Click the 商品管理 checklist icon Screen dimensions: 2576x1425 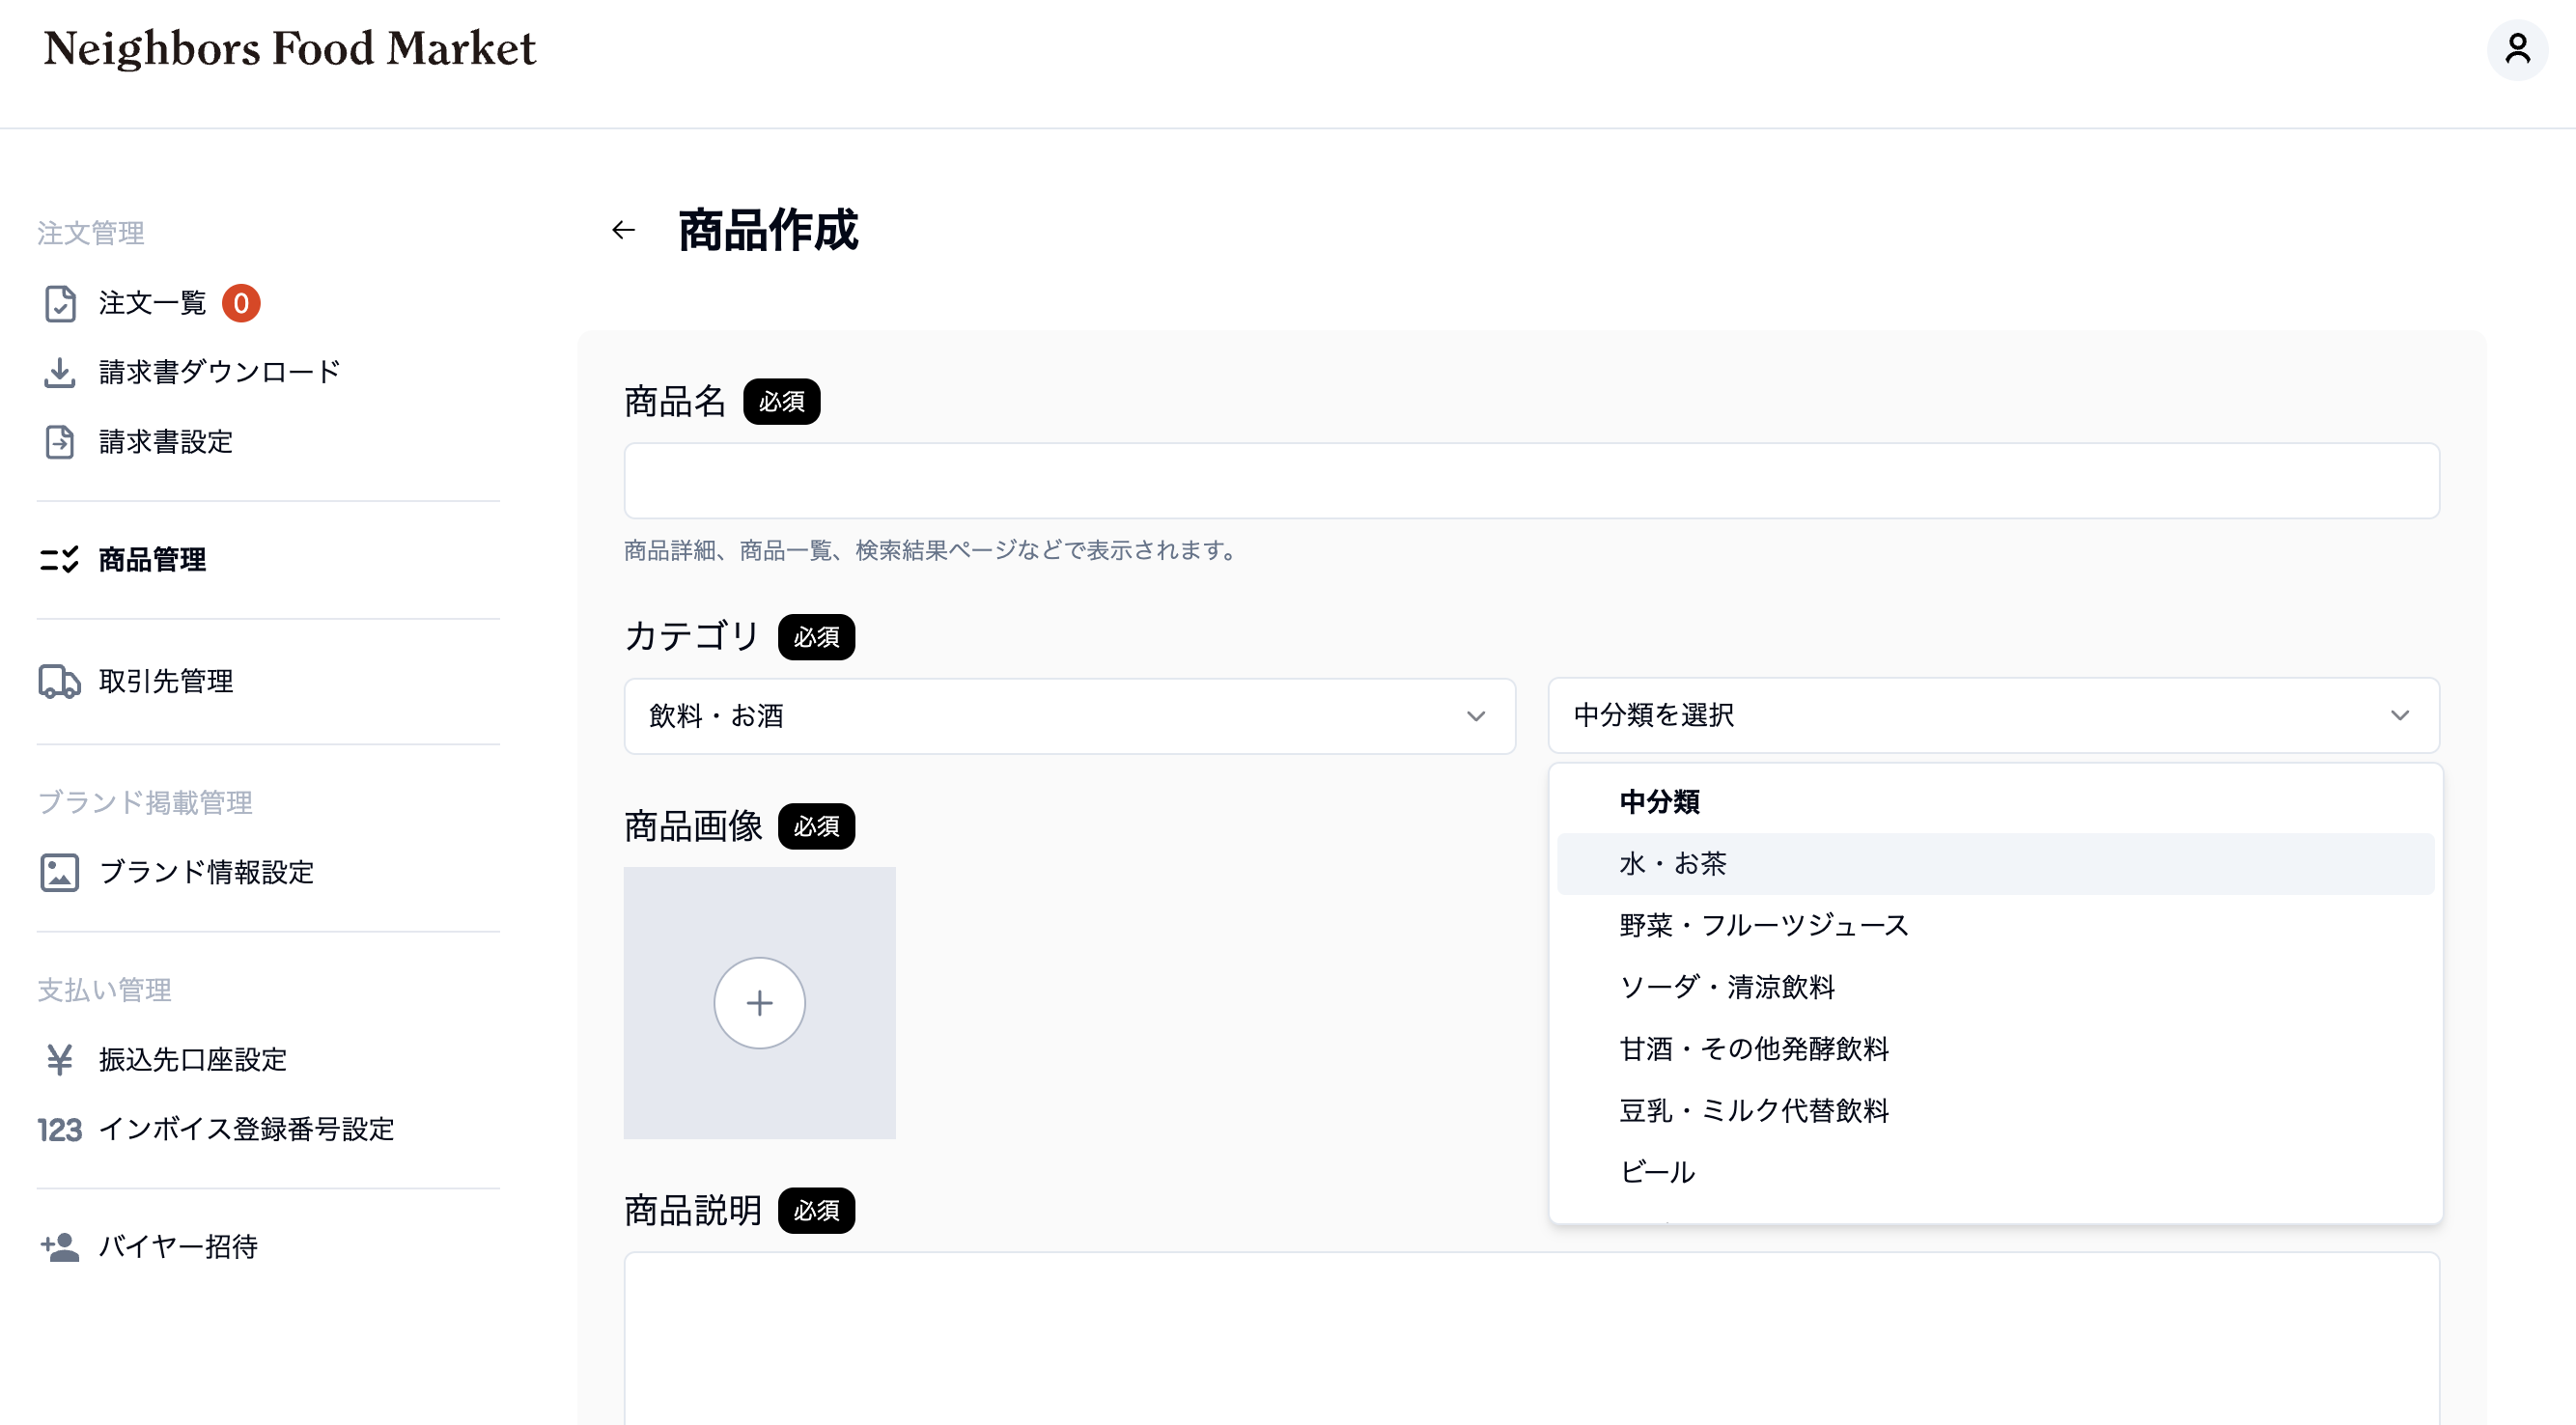coord(60,559)
